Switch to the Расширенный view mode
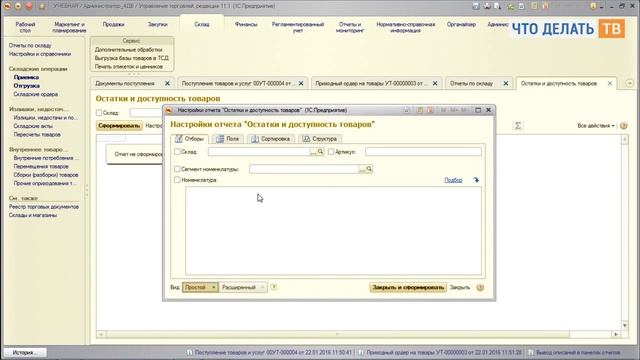Image resolution: width=640 pixels, height=360 pixels. pyautogui.click(x=242, y=287)
